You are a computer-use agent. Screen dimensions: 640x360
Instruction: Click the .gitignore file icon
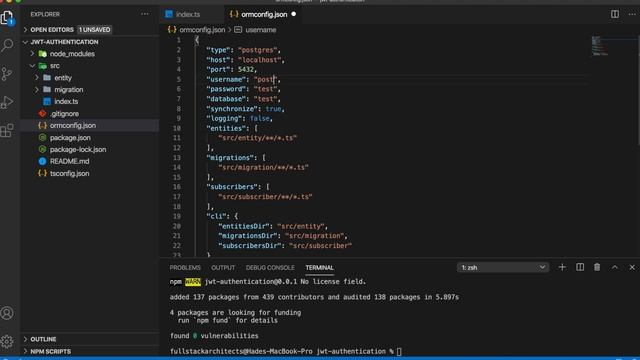pos(42,113)
